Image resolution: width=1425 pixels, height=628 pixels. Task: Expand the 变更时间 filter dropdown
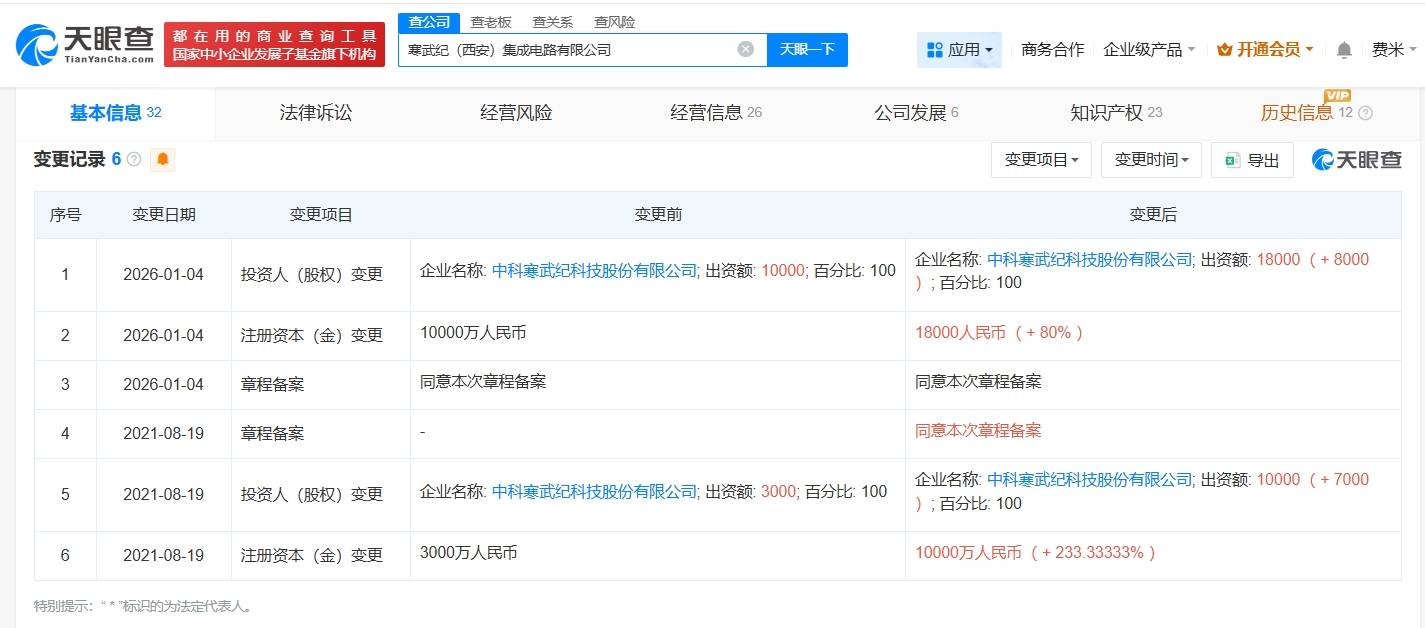(1151, 160)
